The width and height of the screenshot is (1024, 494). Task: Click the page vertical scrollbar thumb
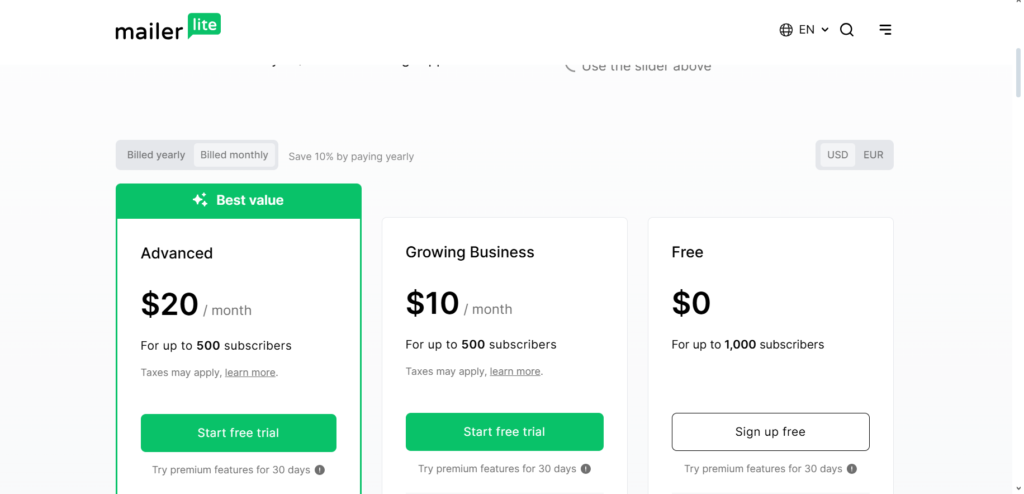tap(1018, 72)
